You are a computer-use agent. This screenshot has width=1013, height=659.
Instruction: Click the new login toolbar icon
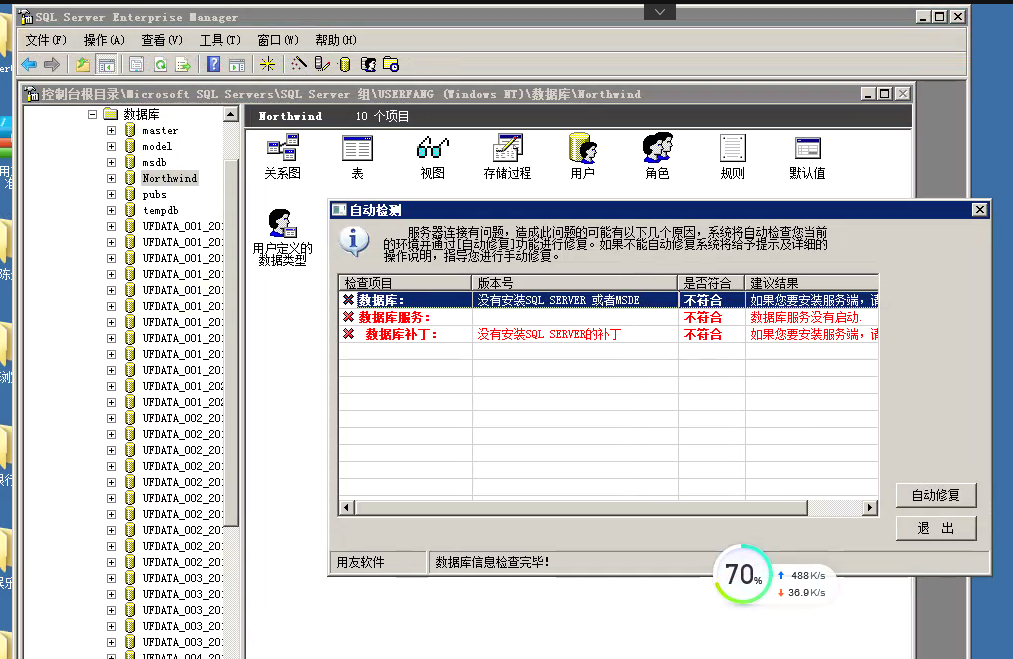coord(368,64)
